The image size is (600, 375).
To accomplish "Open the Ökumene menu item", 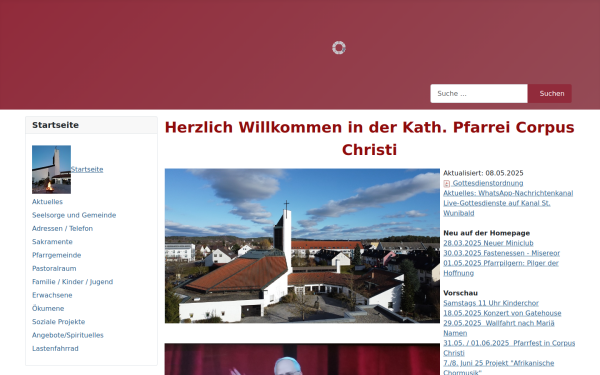I will tap(48, 308).
